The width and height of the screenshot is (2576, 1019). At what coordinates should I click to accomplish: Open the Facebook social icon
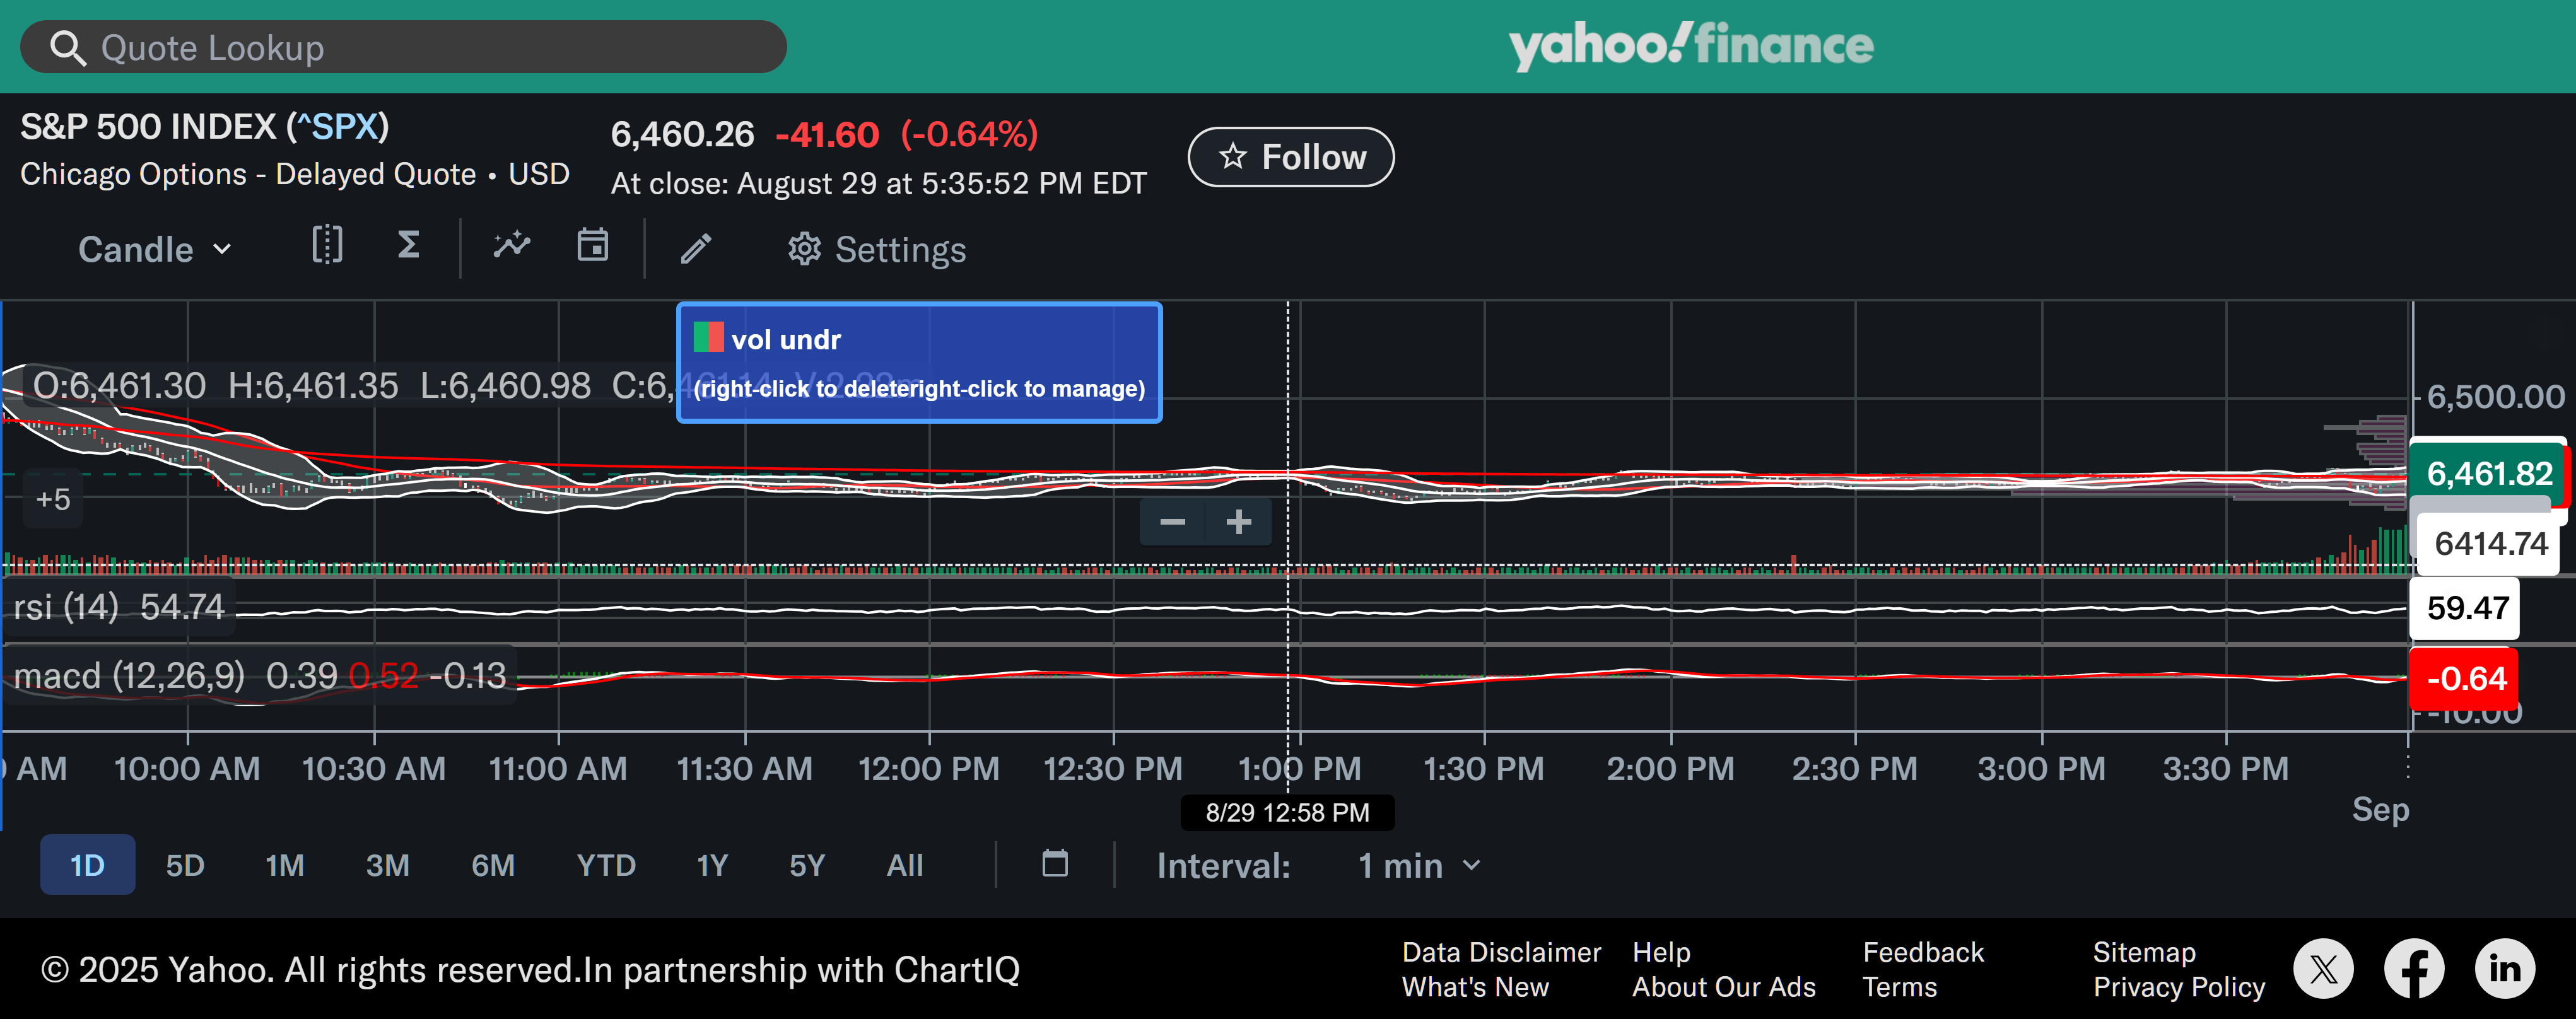pyautogui.click(x=2413, y=968)
